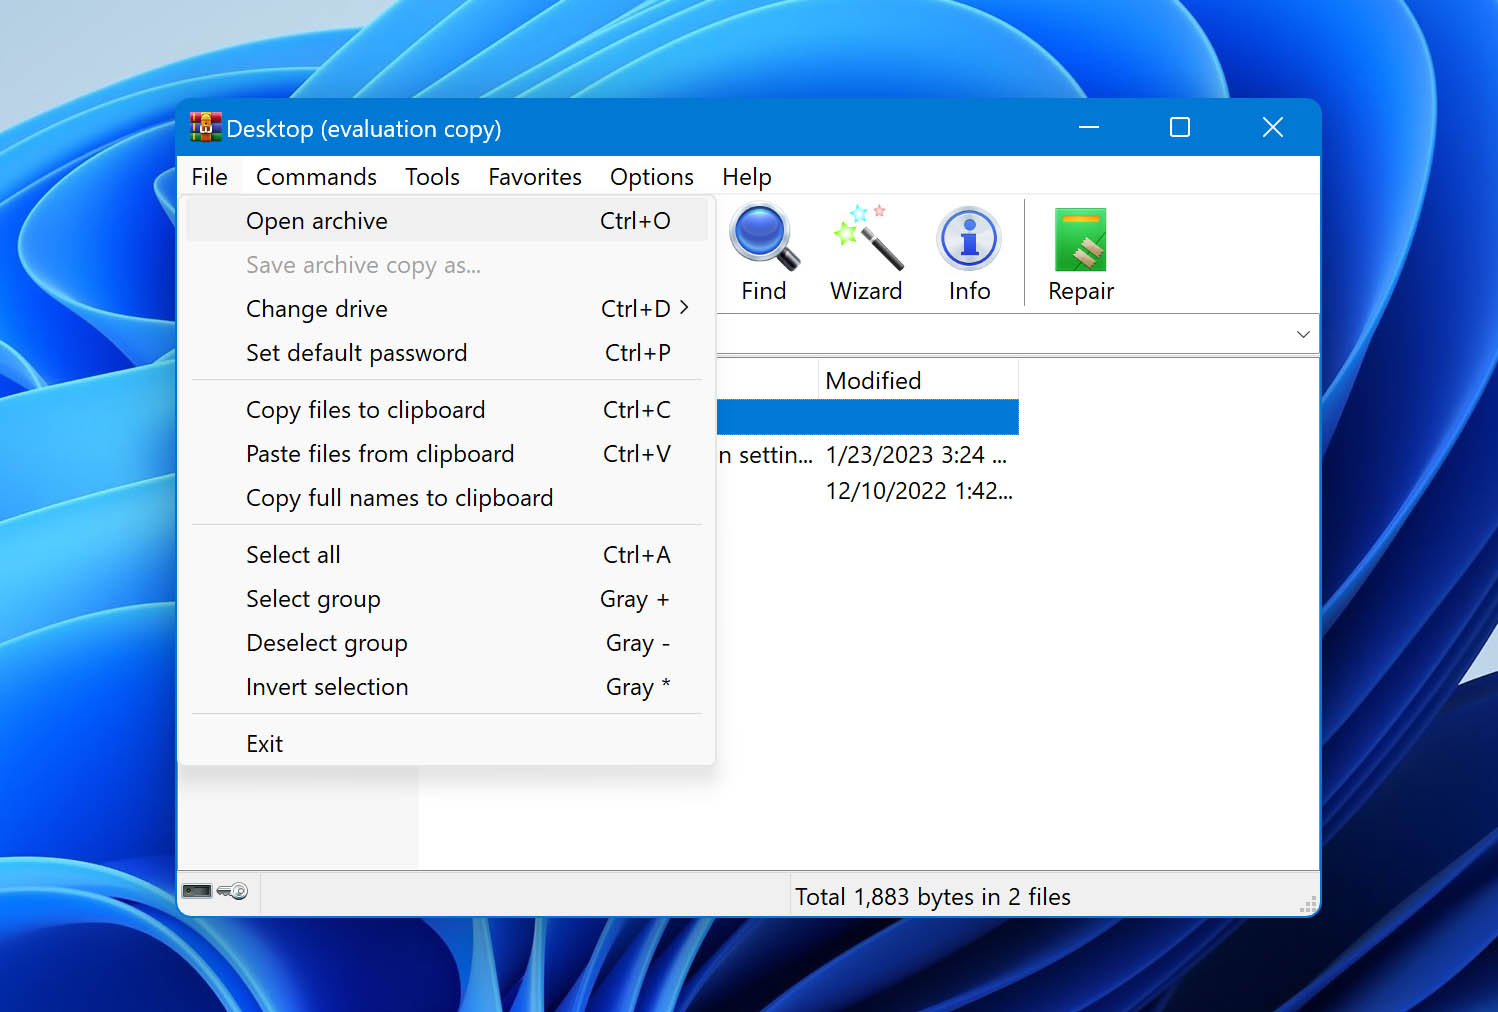Open the Help menu
The width and height of the screenshot is (1498, 1012).
pos(747,177)
